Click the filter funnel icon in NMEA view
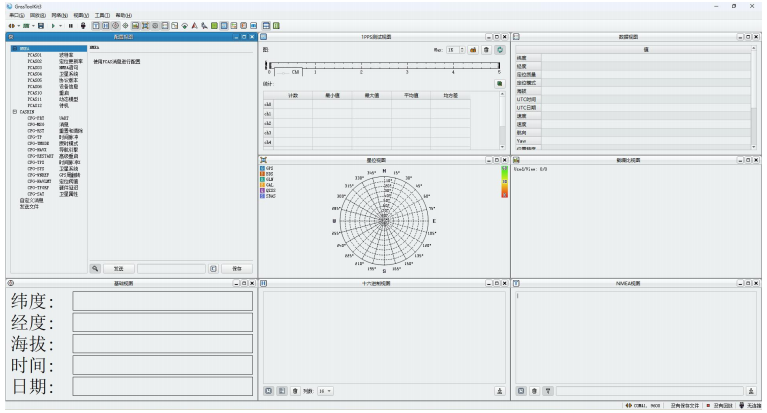Viewport: 767px width, 413px height. click(x=548, y=390)
